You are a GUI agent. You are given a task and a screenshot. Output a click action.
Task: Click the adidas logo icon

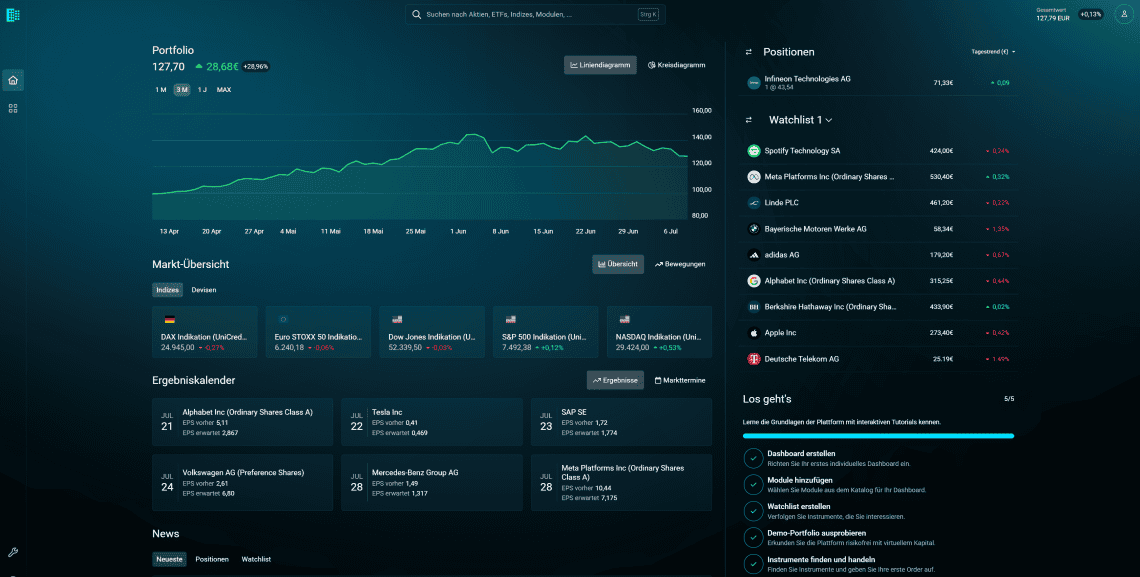(x=754, y=255)
